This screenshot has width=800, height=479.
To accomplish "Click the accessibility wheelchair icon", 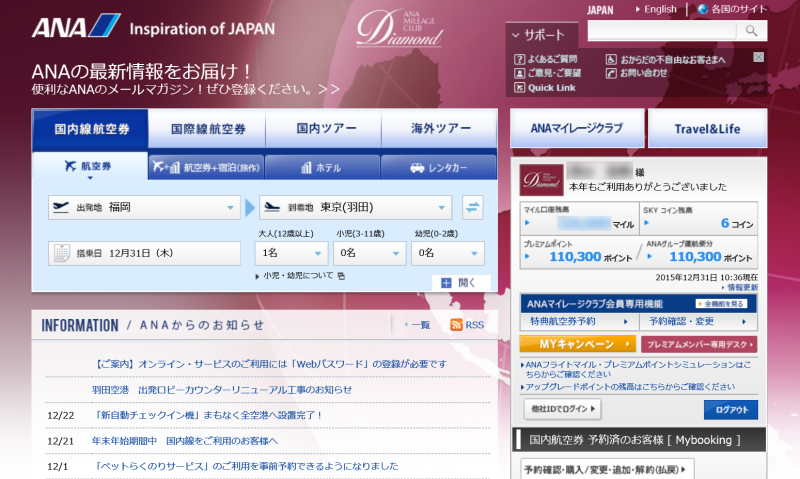I will [612, 59].
